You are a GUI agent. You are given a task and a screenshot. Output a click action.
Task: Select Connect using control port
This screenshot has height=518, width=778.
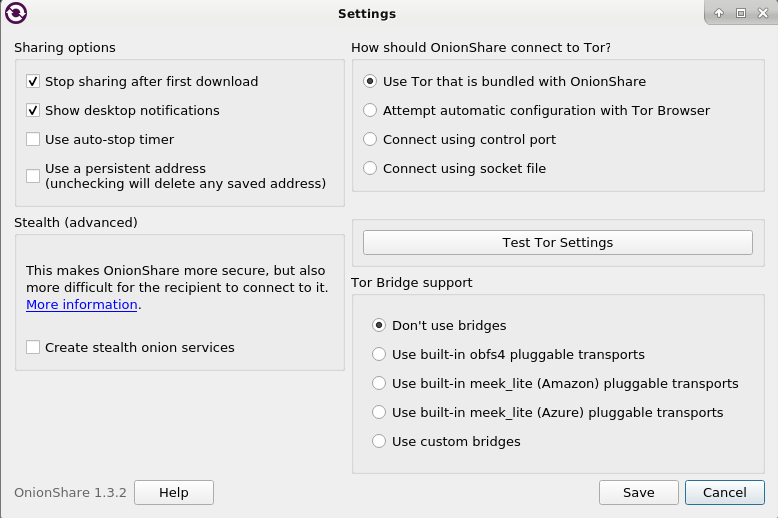pyautogui.click(x=371, y=140)
